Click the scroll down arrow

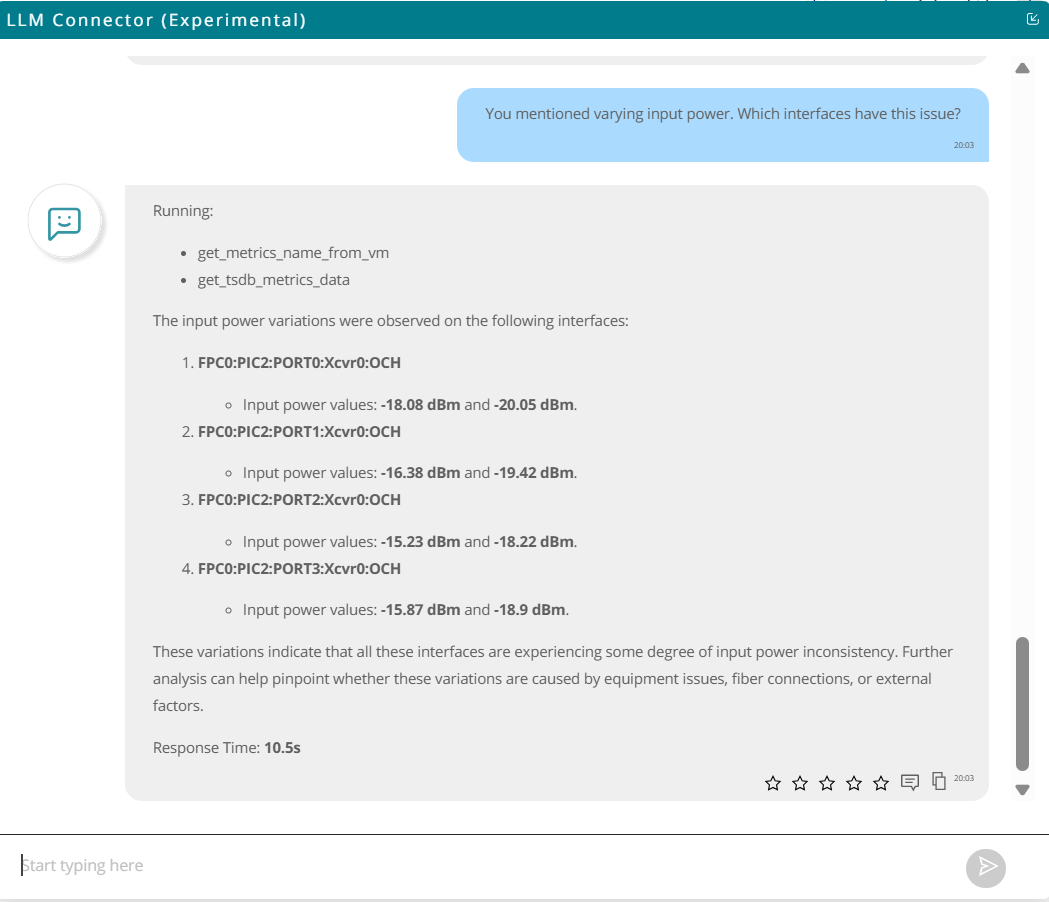pos(1022,789)
